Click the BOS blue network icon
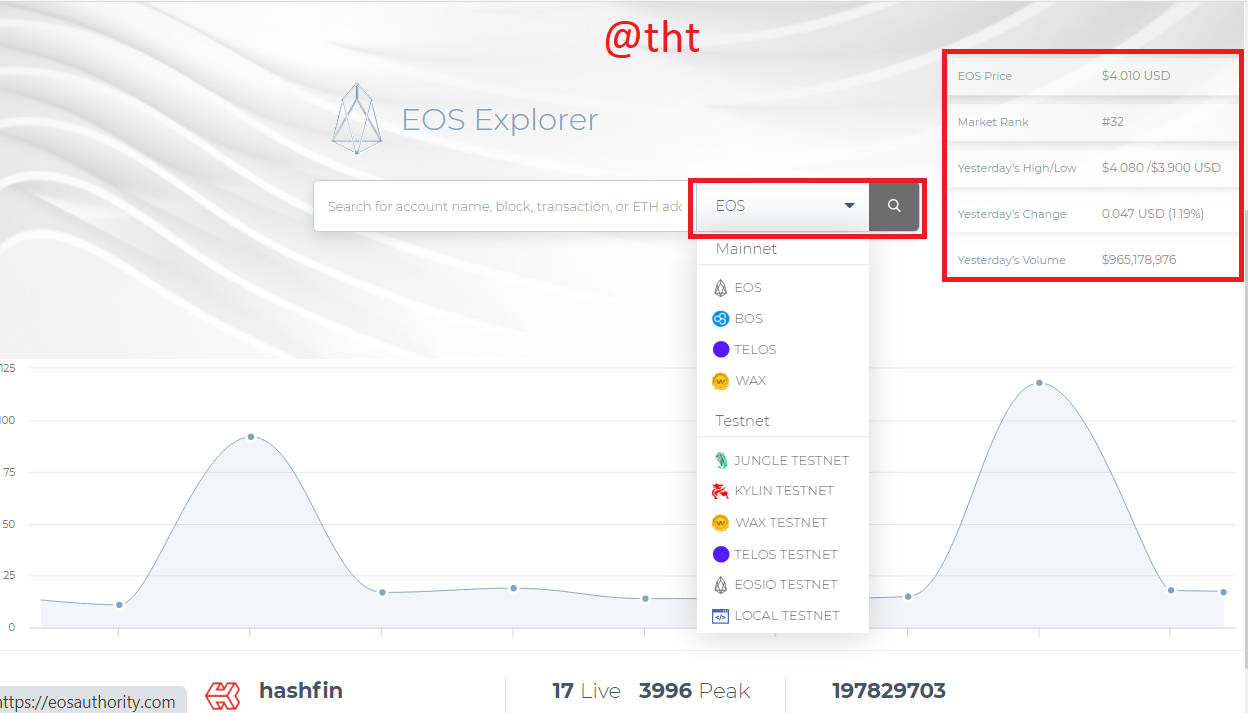The height and width of the screenshot is (713, 1248). [720, 319]
